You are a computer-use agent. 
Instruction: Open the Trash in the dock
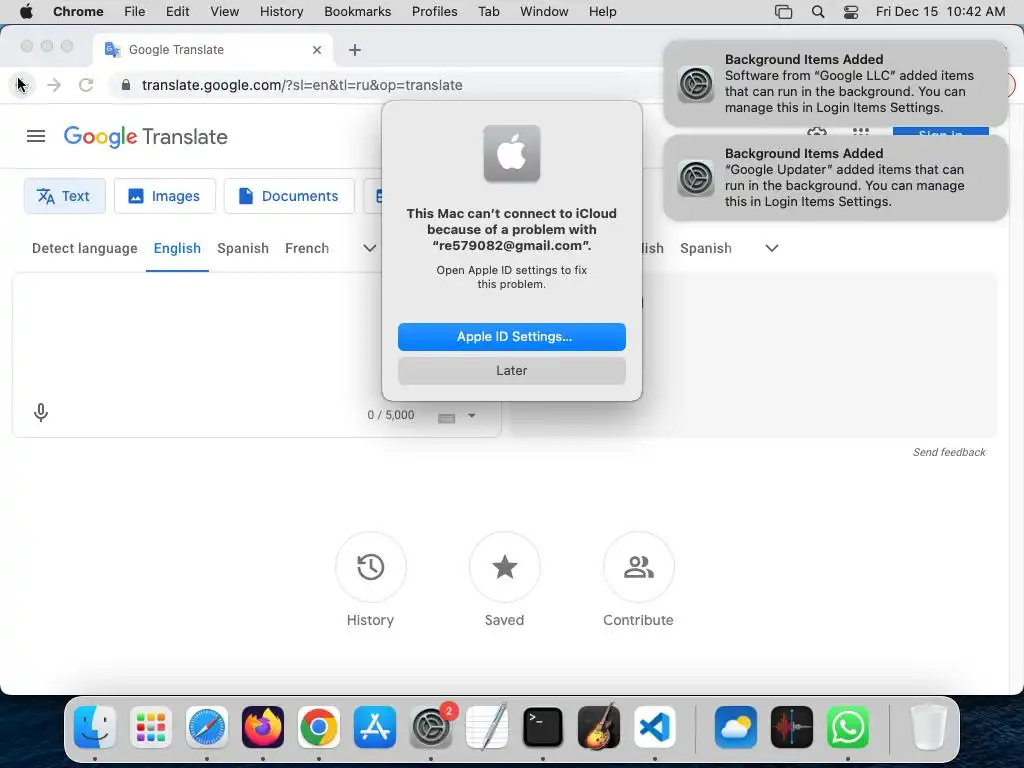pyautogui.click(x=928, y=727)
